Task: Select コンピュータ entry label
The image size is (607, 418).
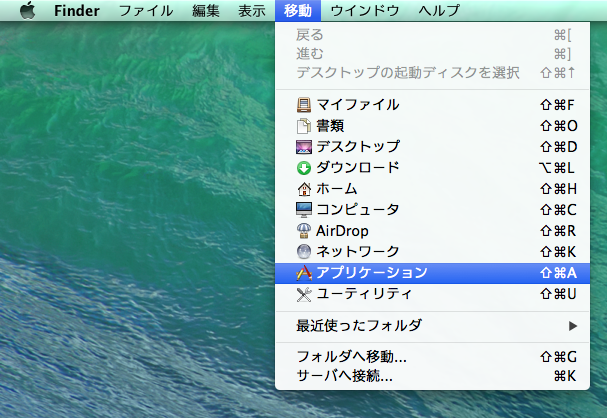Action: (x=358, y=210)
